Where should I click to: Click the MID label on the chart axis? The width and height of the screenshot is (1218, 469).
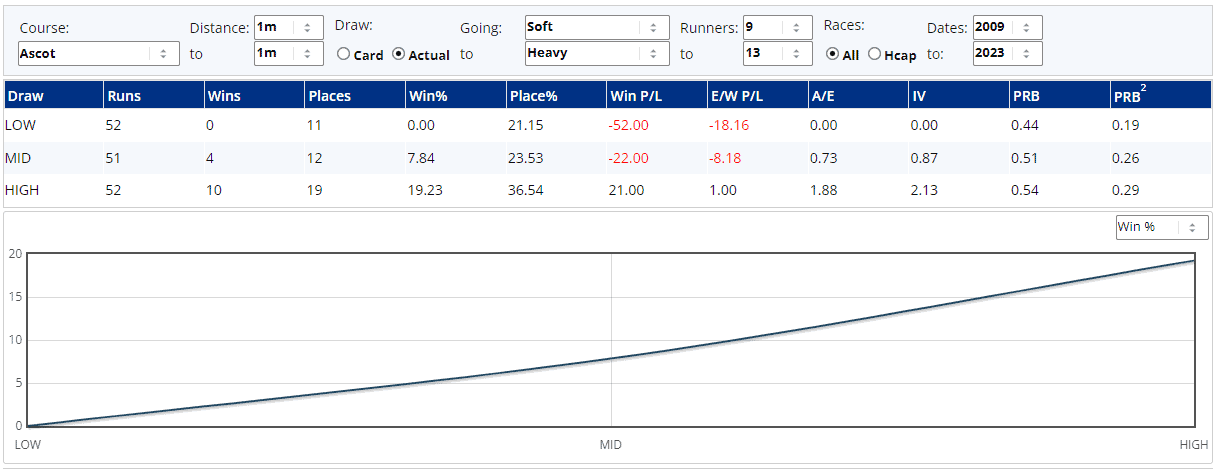click(610, 445)
